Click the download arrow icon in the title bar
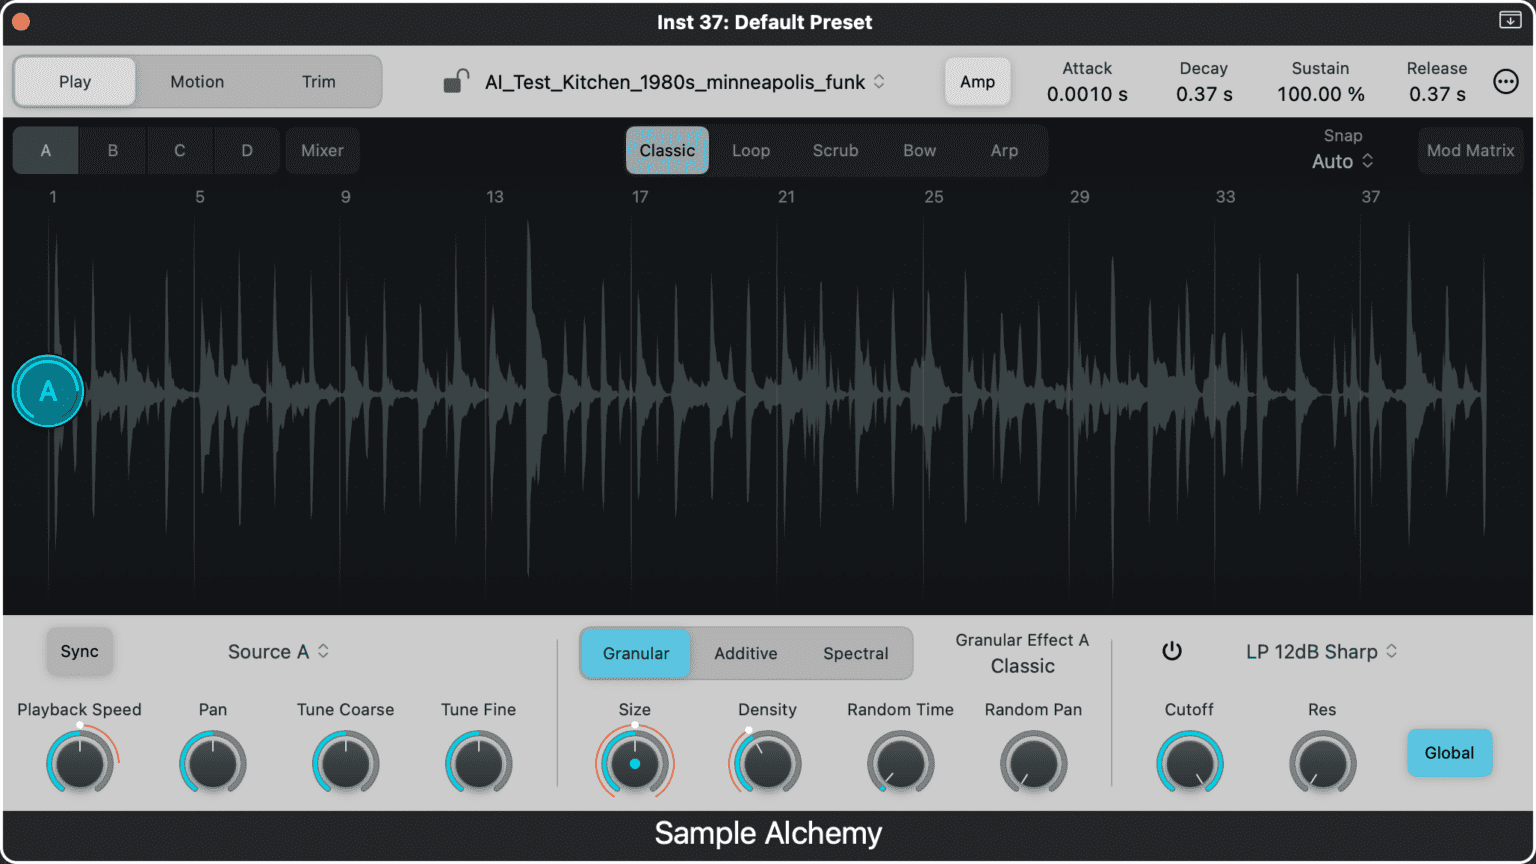Image resolution: width=1536 pixels, height=864 pixels. tap(1510, 19)
